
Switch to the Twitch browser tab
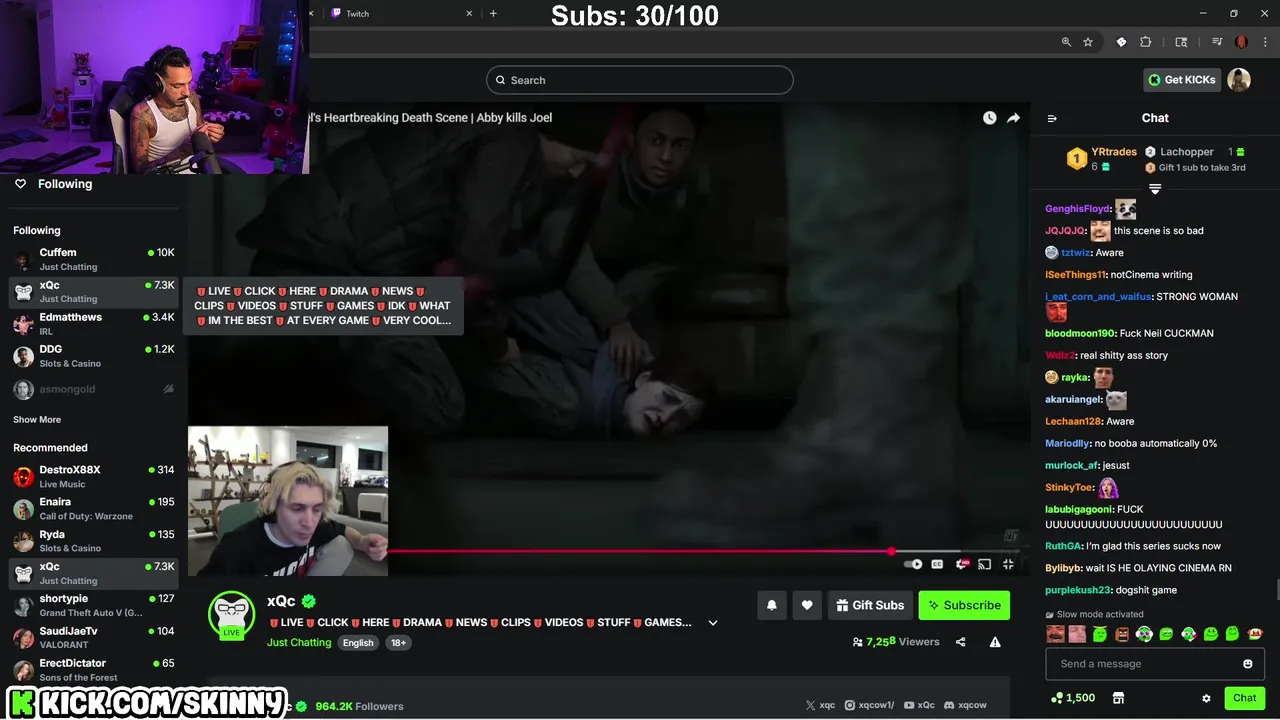pos(400,13)
